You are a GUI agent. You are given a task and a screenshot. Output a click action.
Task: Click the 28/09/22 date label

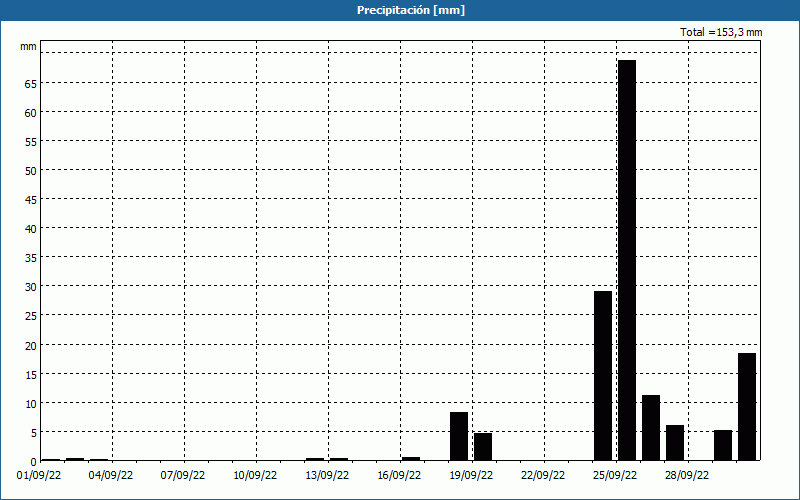point(687,476)
